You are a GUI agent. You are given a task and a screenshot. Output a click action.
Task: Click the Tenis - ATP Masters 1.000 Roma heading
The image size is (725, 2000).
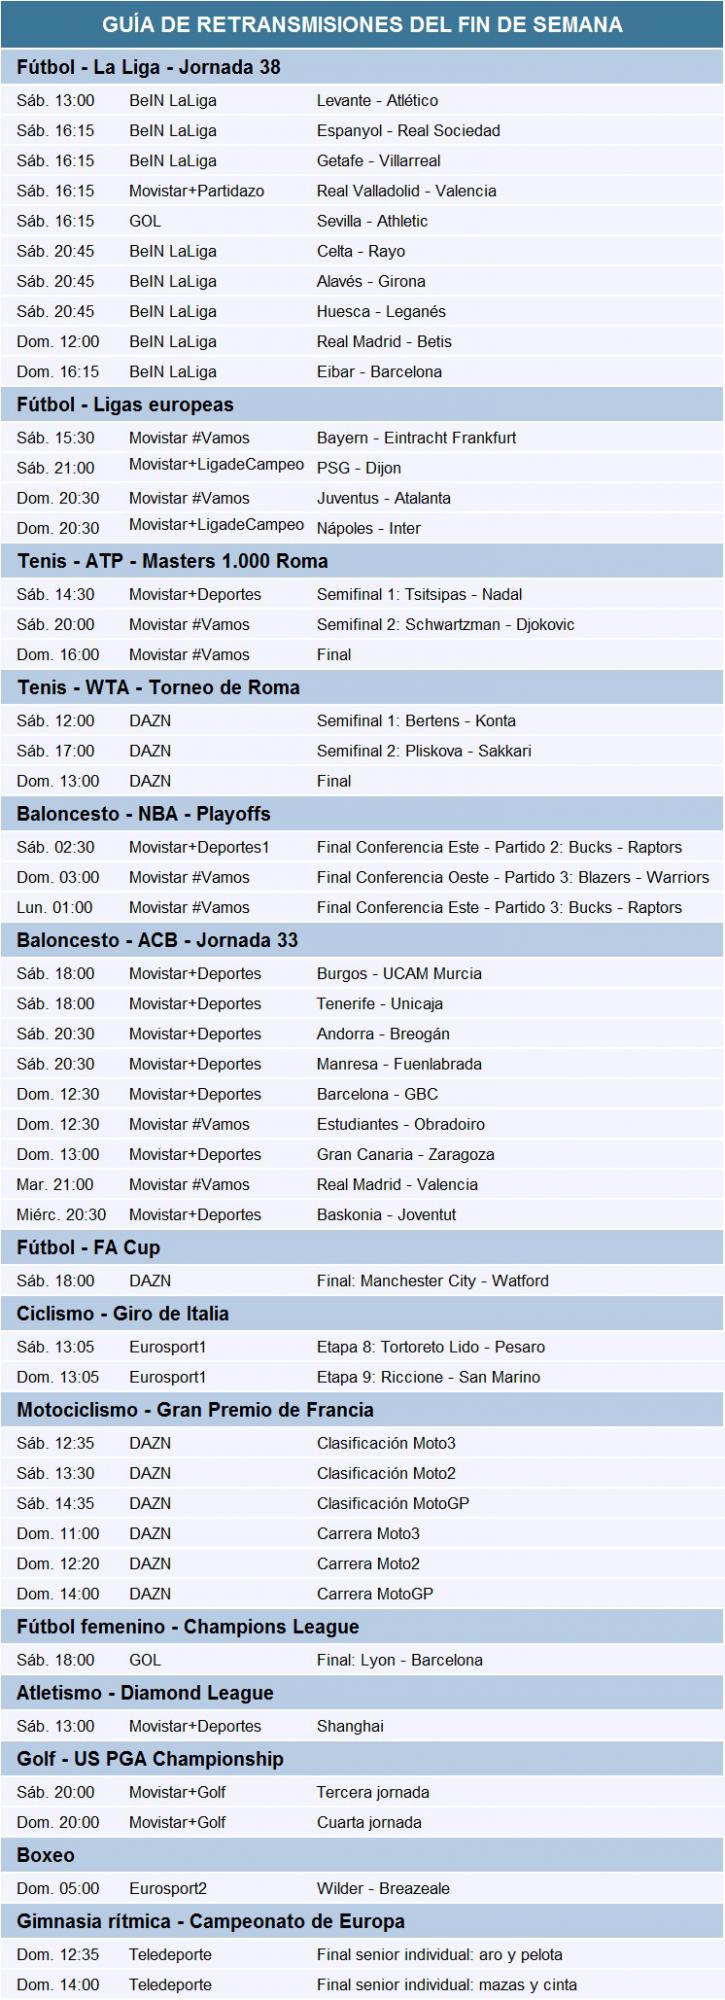pos(172,561)
